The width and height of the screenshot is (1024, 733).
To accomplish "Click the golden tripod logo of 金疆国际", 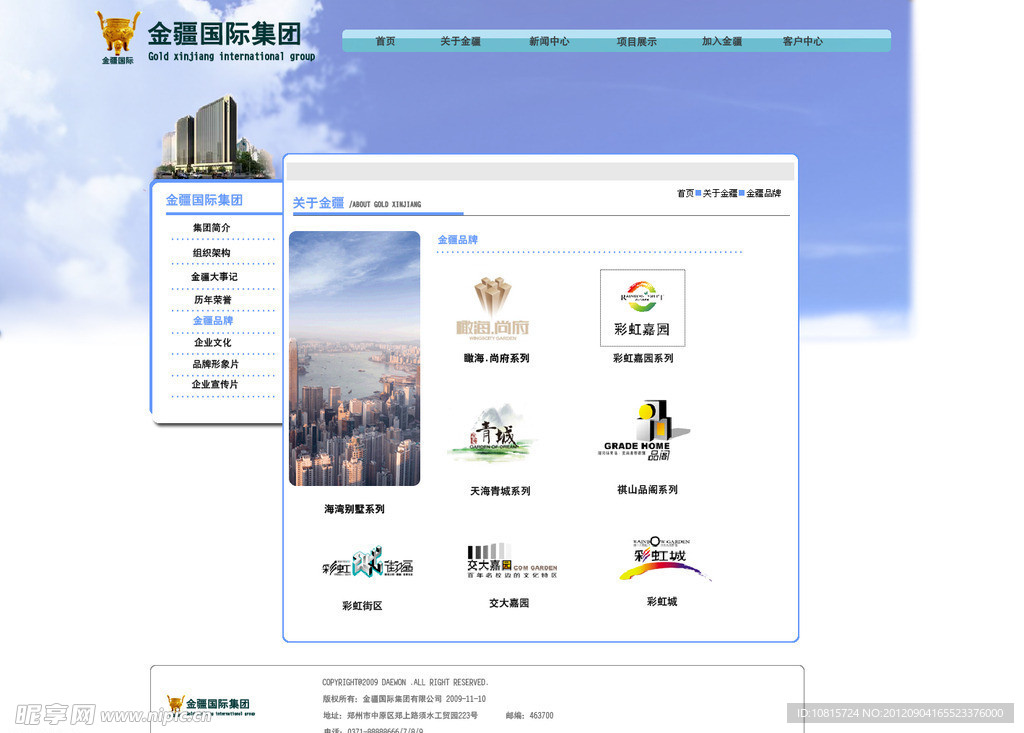I will [118, 37].
